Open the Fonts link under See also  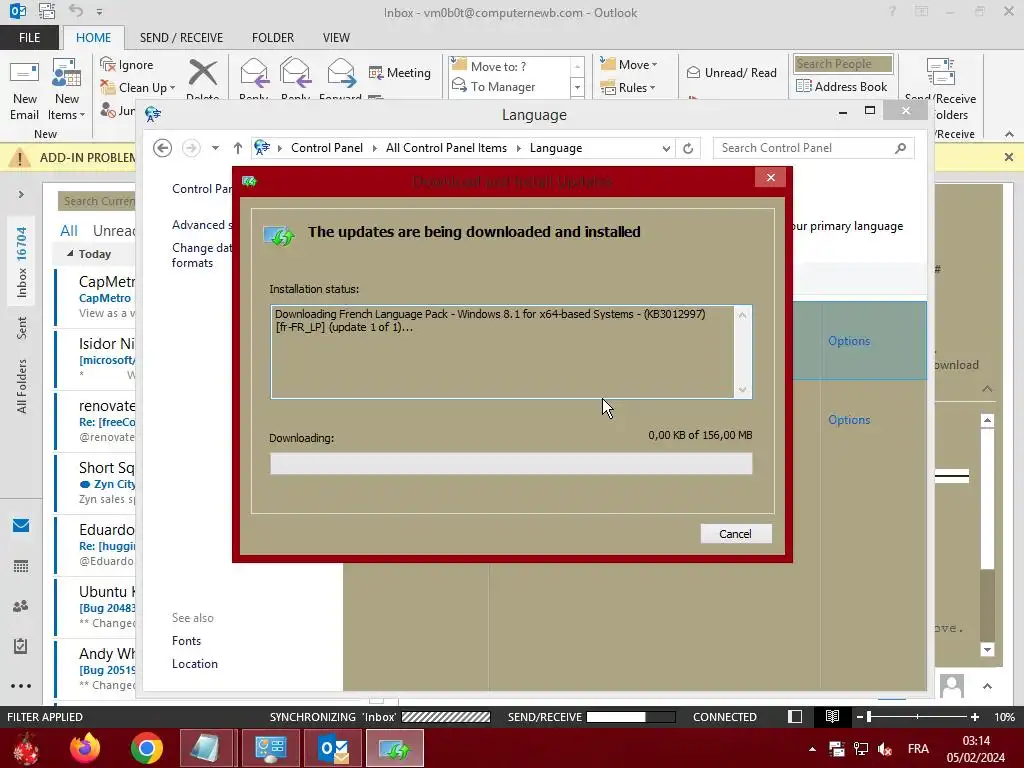point(186,641)
